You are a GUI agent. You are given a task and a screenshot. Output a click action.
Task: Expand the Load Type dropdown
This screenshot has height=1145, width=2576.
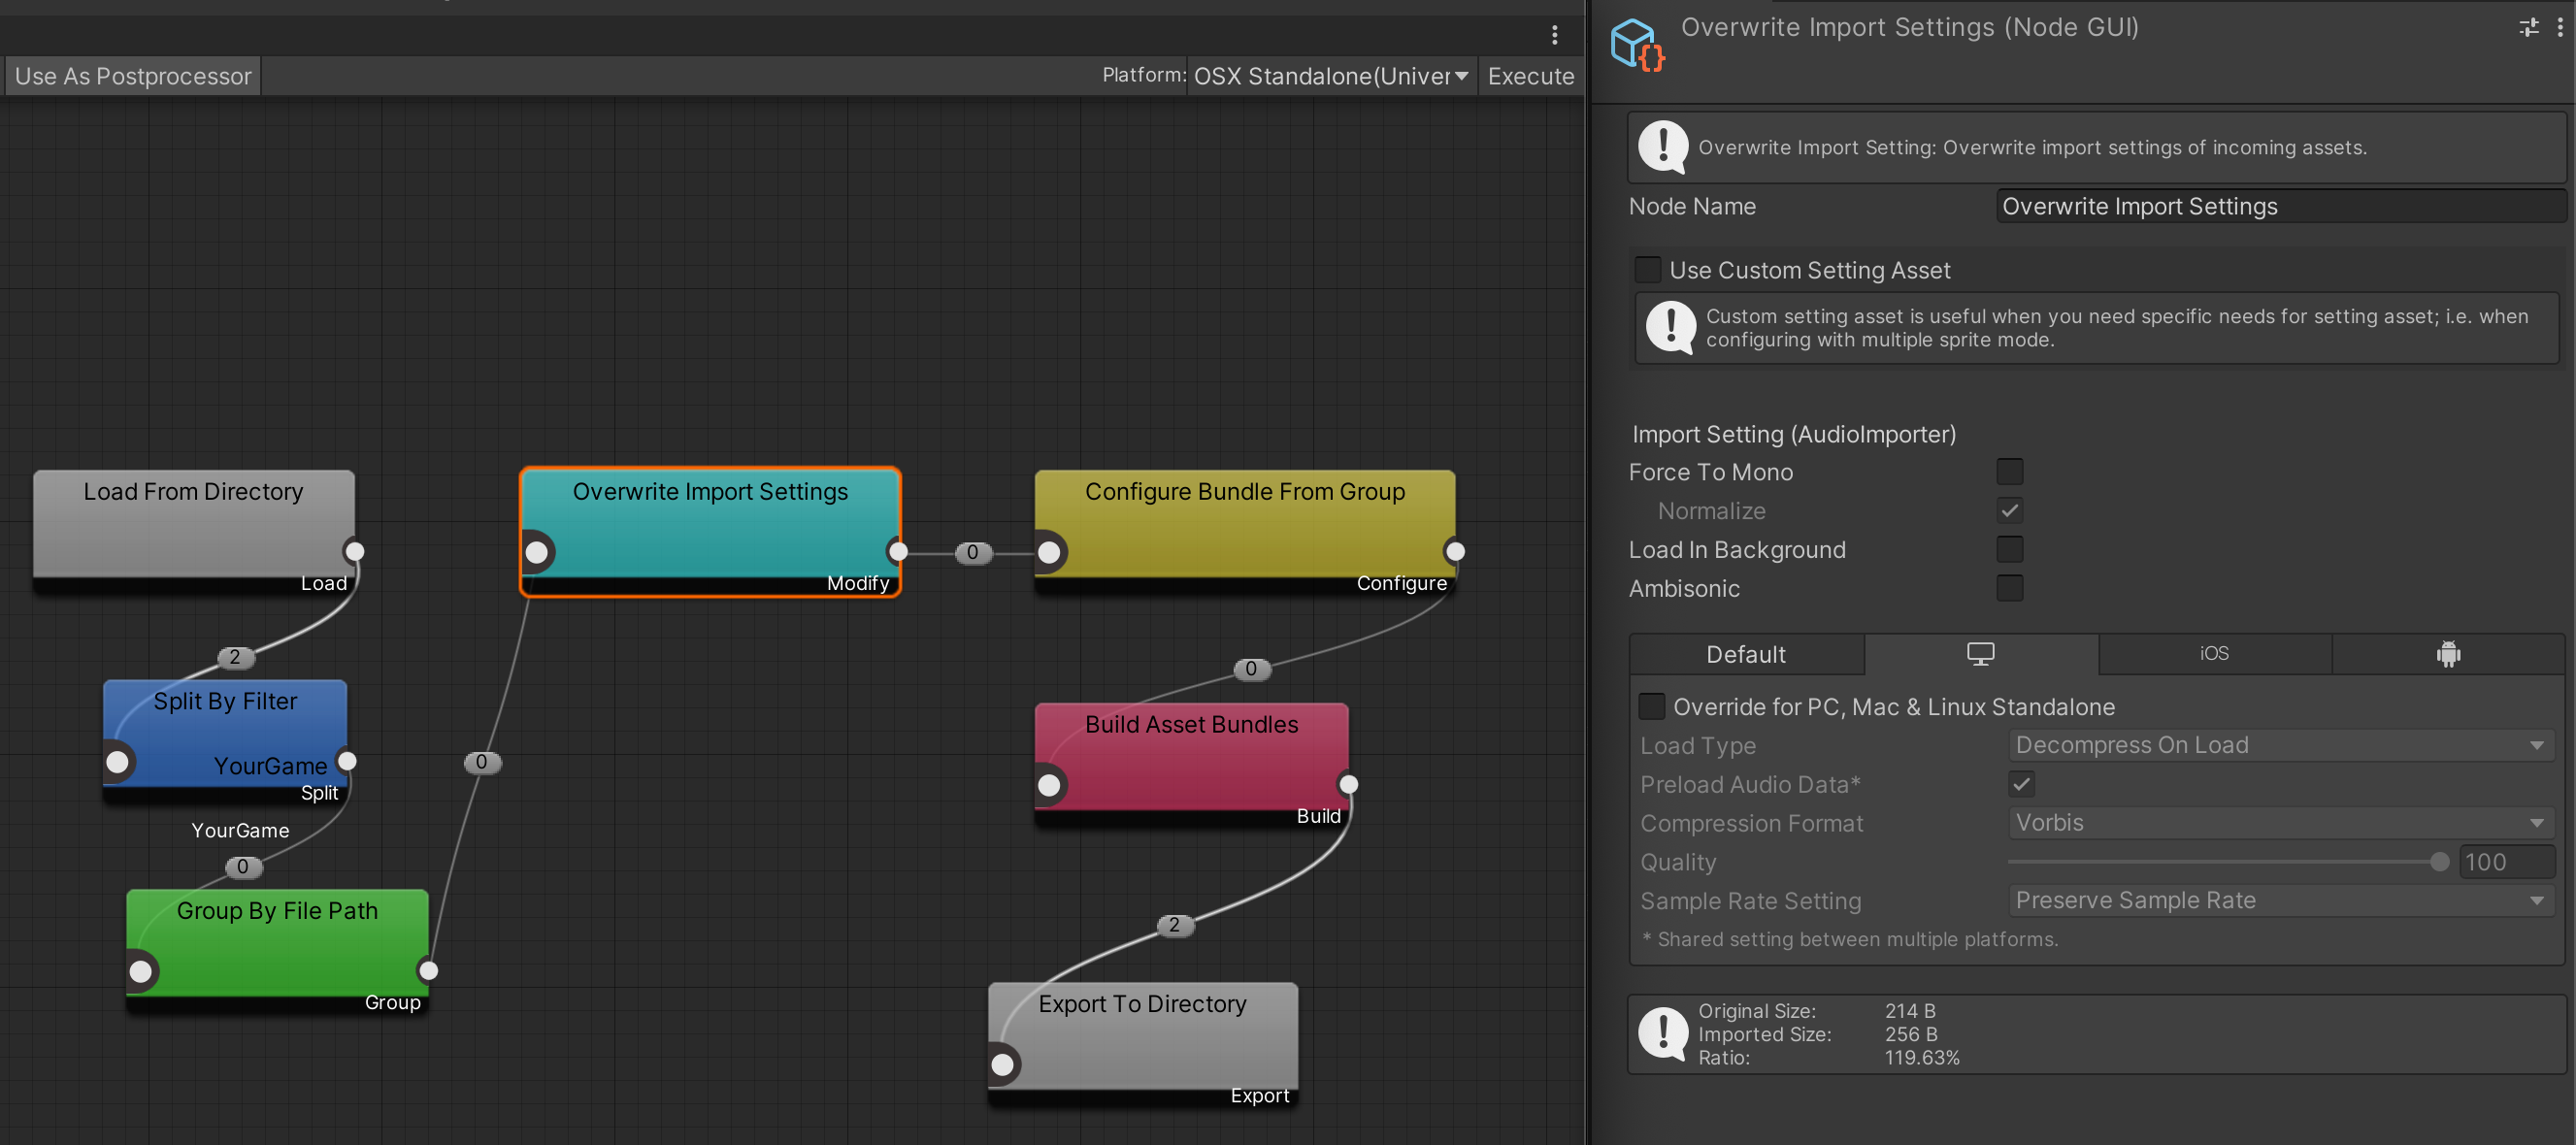(x=2280, y=745)
